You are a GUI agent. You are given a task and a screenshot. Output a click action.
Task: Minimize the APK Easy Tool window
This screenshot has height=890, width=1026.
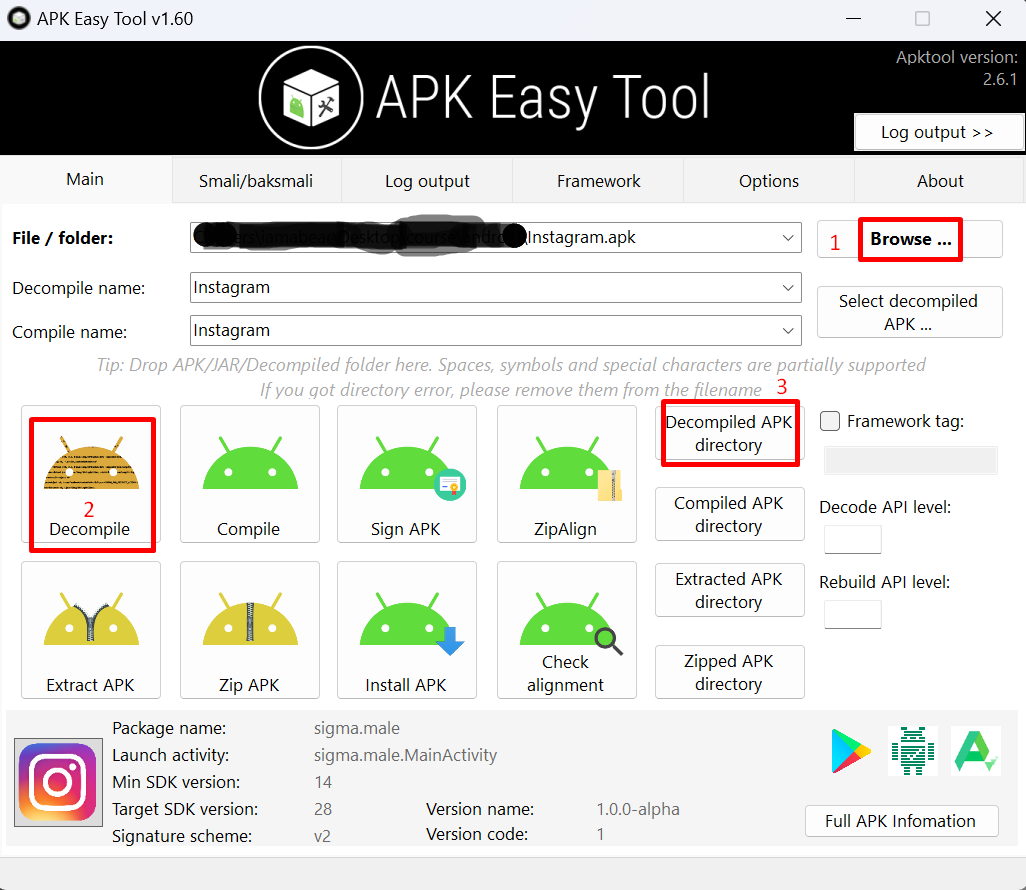(x=853, y=18)
